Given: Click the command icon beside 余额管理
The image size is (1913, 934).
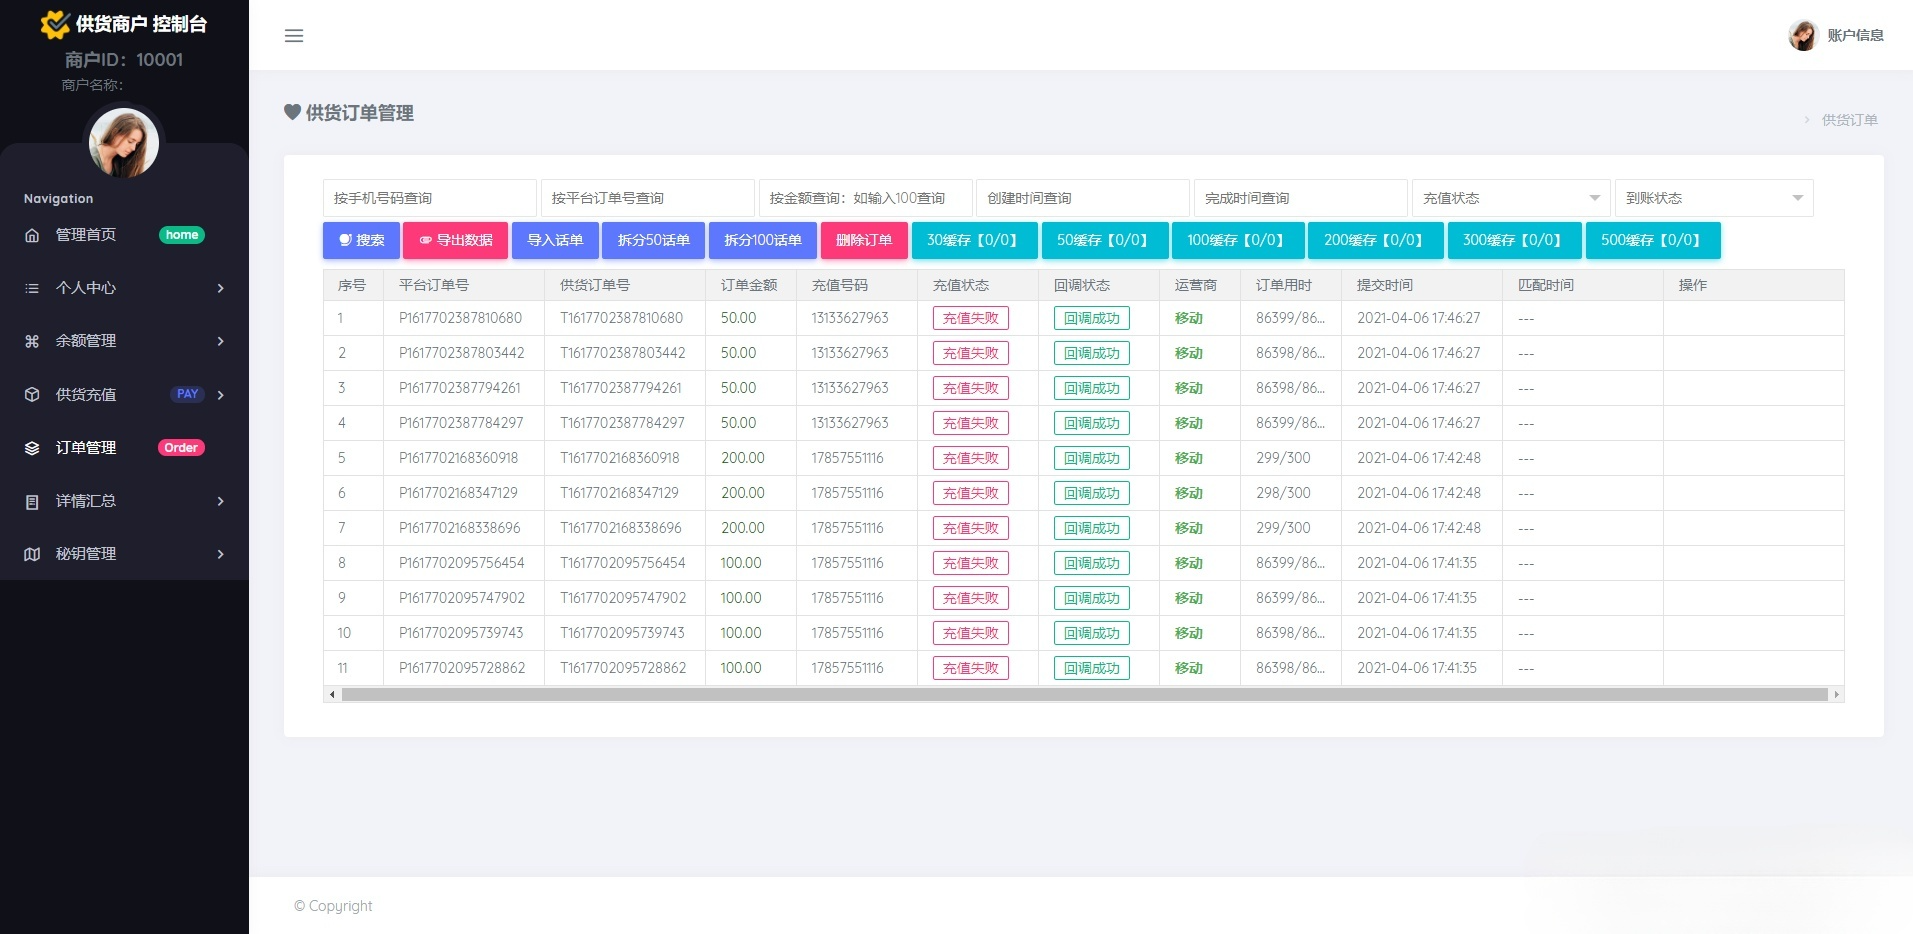Looking at the screenshot, I should coord(31,341).
